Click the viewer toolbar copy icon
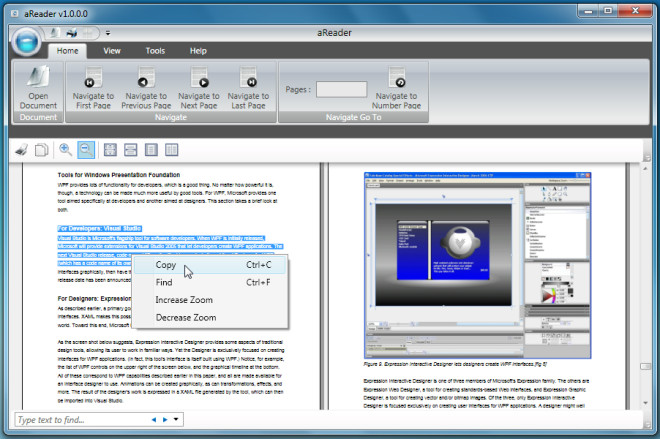660x439 pixels. pos(41,150)
